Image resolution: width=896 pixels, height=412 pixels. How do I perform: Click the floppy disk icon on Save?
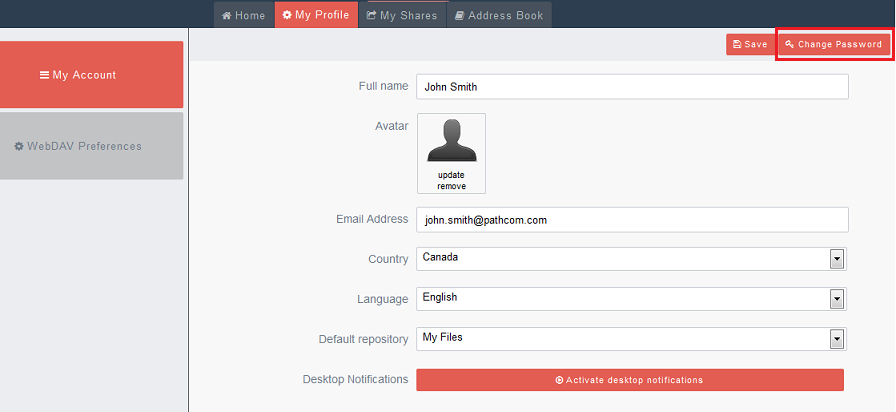tap(737, 45)
